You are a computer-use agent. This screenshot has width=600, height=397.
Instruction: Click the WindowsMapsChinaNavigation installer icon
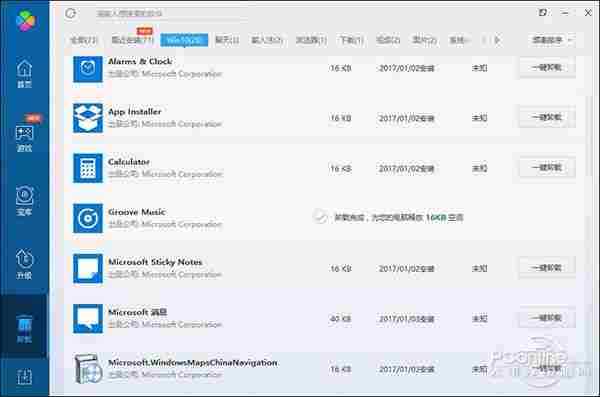point(88,369)
